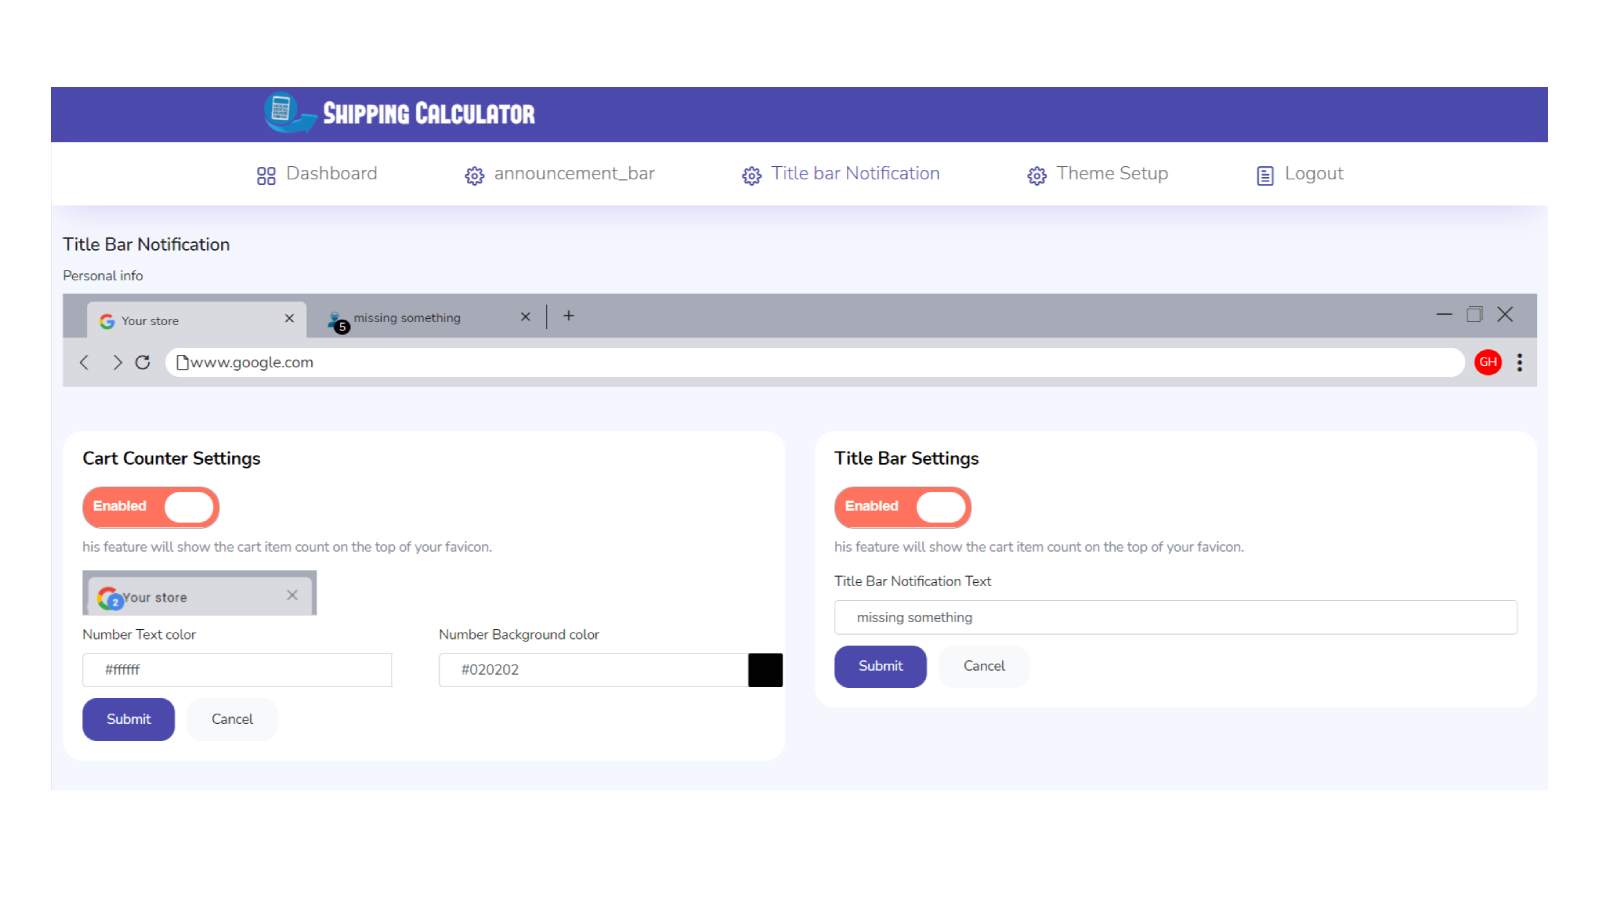Click the Title Bar Notification Text field
The width and height of the screenshot is (1600, 900).
point(1175,617)
